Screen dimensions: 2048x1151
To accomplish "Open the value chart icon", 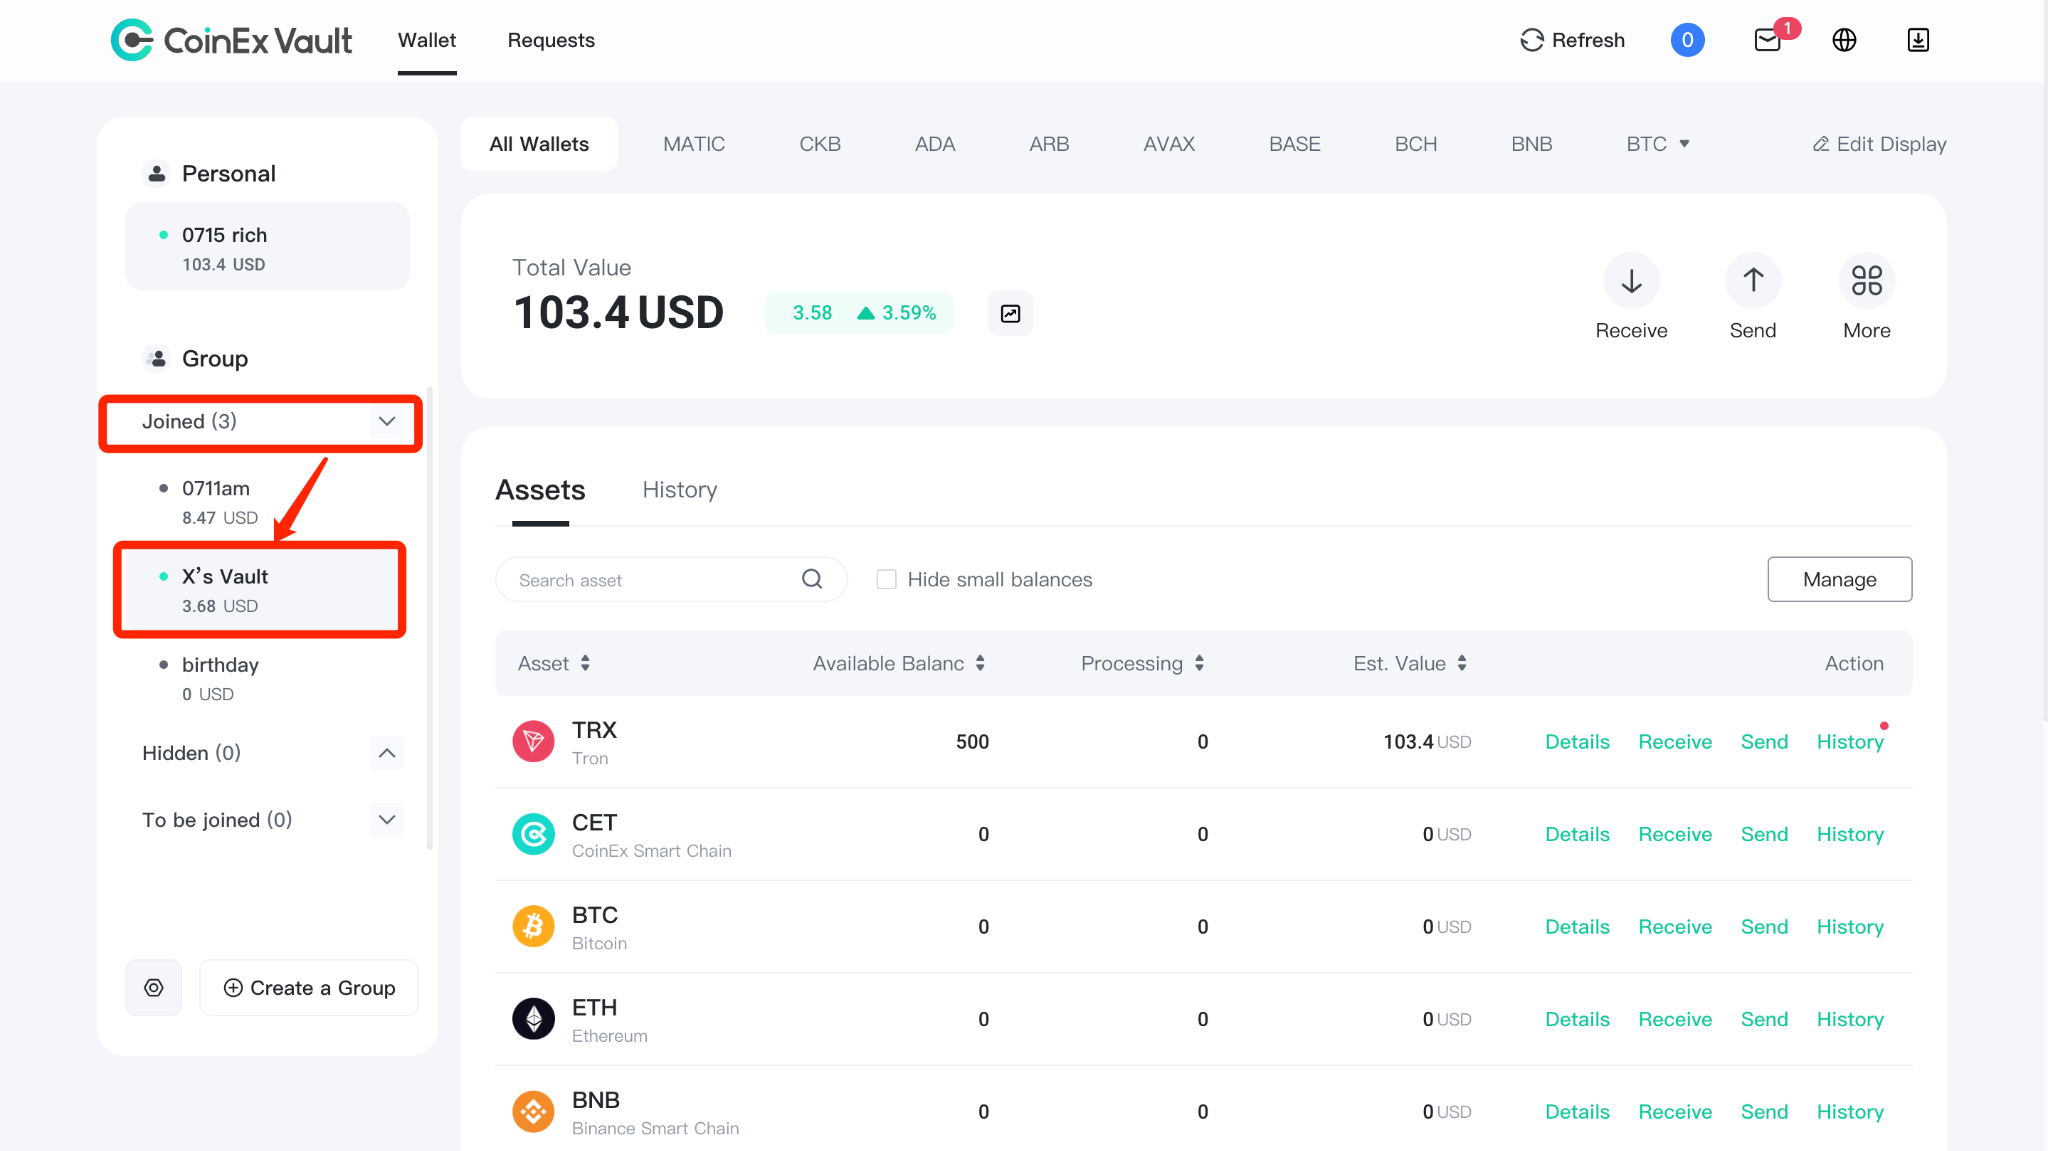I will click(x=1010, y=313).
